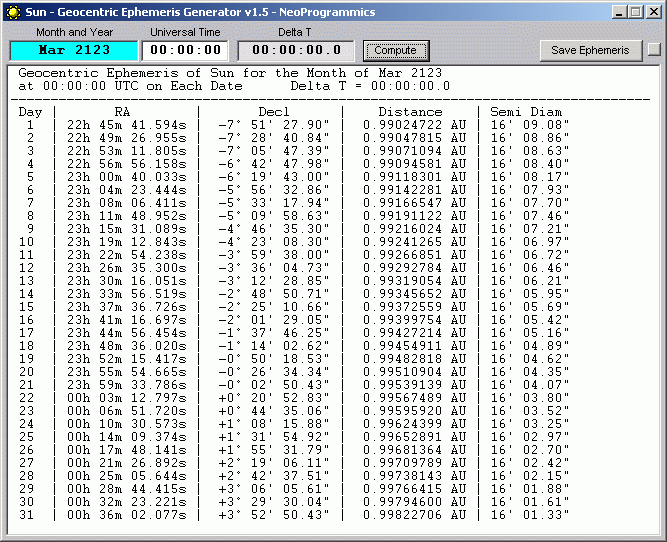667x542 pixels.
Task: Click the RA column header in output
Action: pos(121,112)
